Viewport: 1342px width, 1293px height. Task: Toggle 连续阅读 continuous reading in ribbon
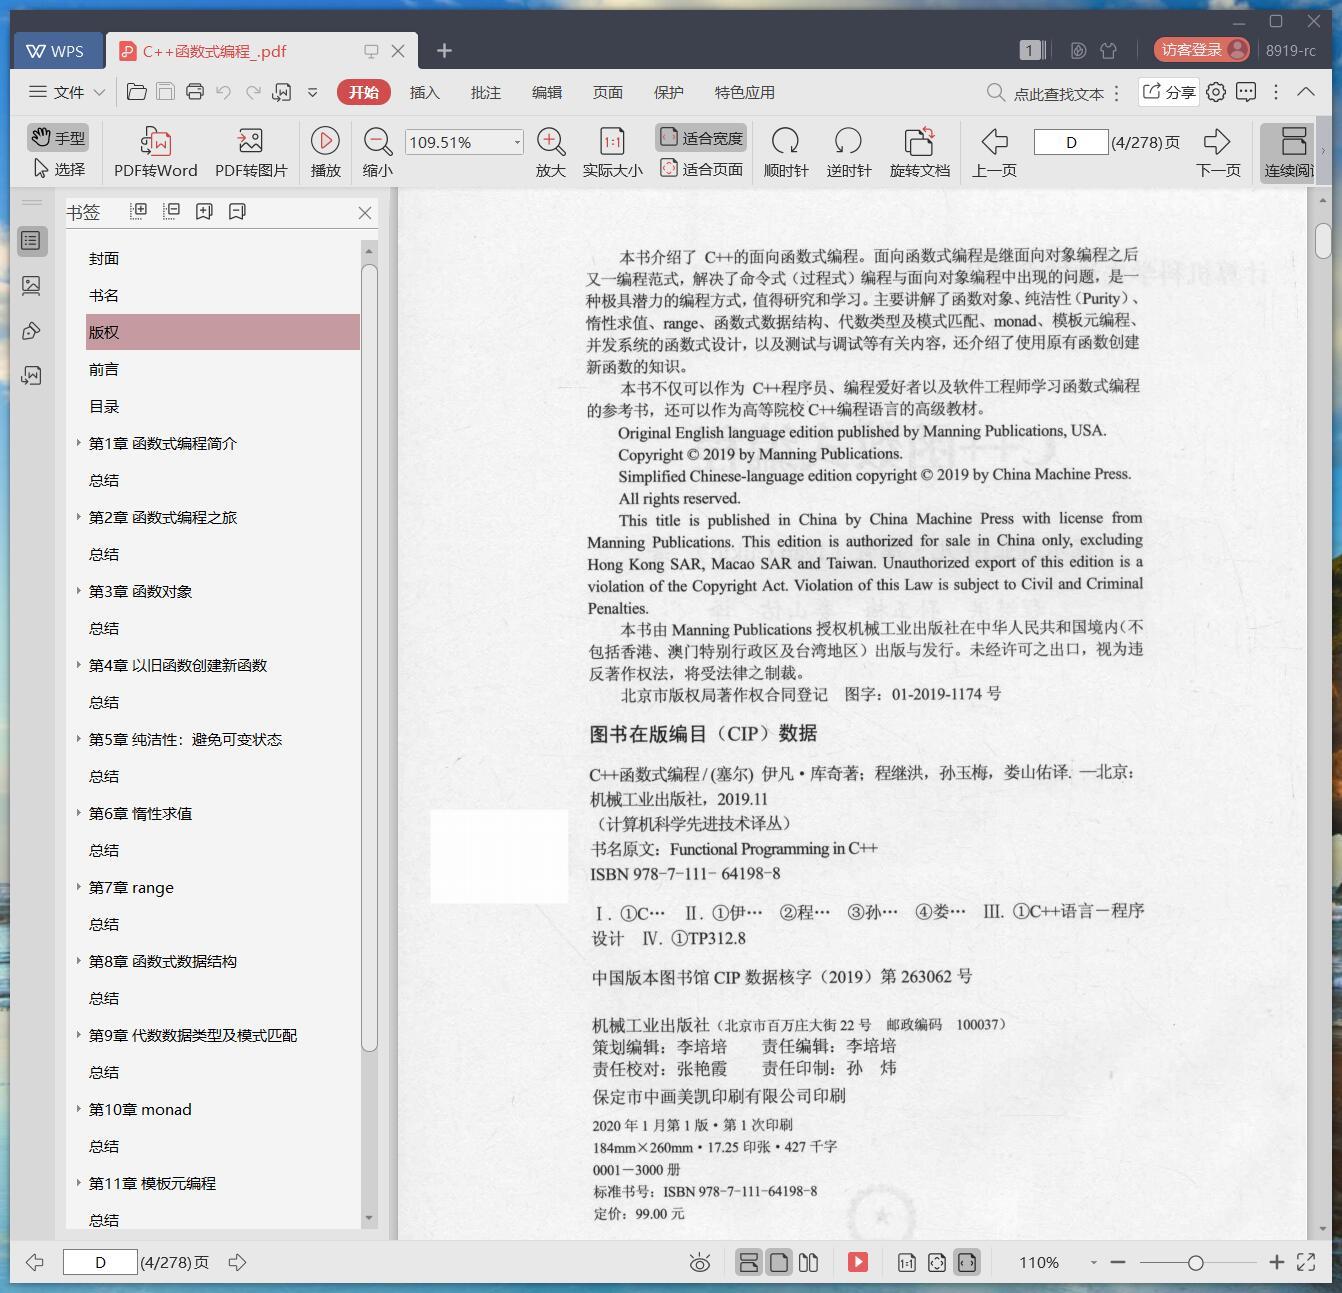tap(1289, 152)
